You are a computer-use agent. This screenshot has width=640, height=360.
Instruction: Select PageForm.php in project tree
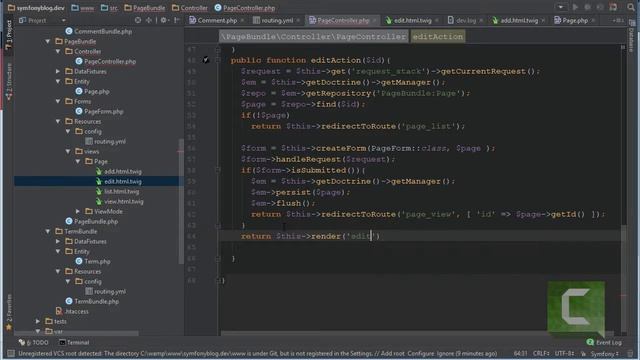[99, 111]
